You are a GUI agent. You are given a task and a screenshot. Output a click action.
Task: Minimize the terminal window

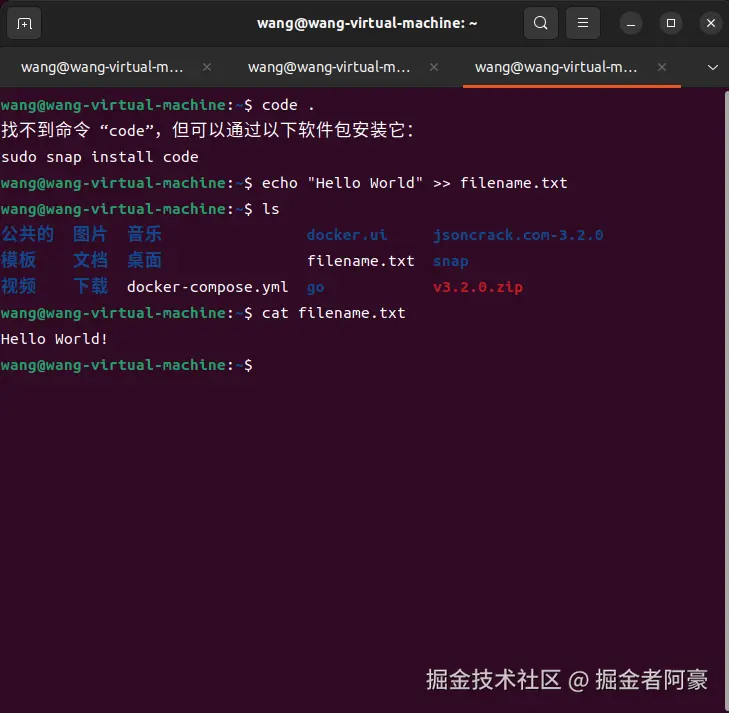(631, 23)
